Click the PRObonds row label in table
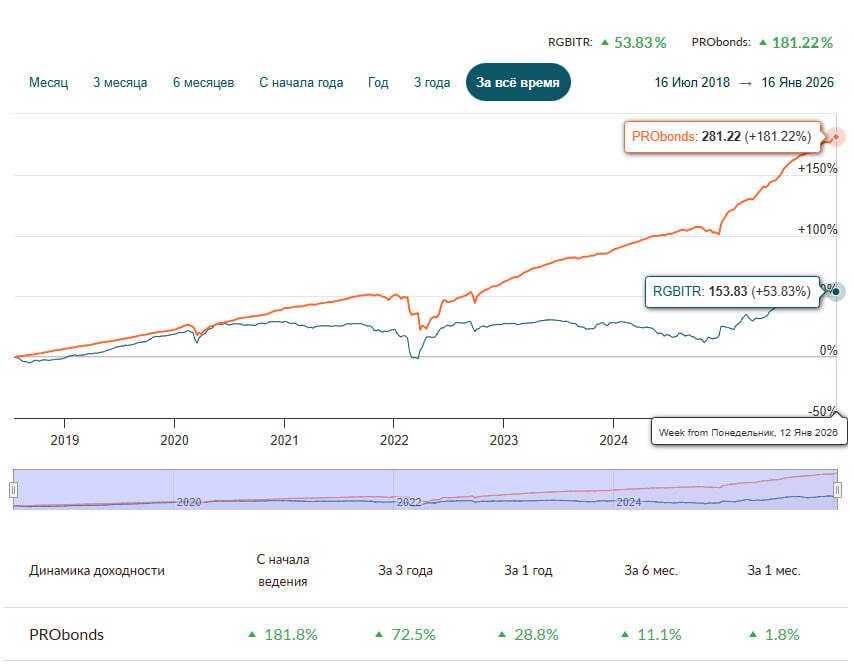The height and width of the screenshot is (669, 854). coord(66,635)
